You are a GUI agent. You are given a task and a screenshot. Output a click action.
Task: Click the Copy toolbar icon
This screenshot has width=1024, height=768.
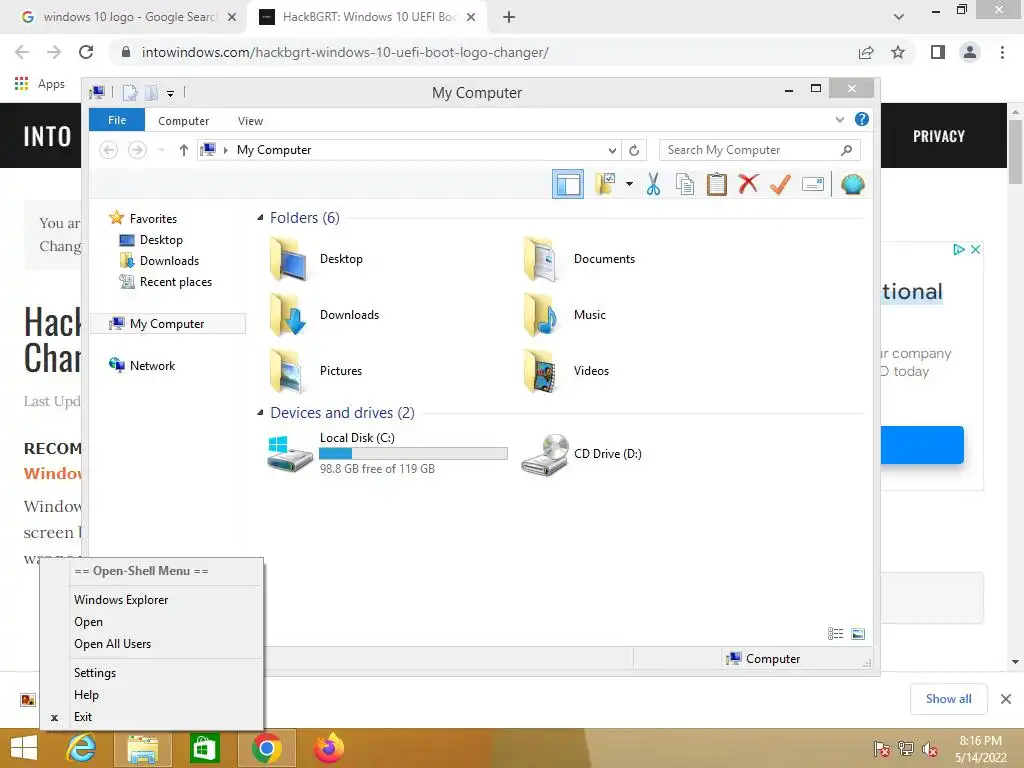(x=684, y=184)
